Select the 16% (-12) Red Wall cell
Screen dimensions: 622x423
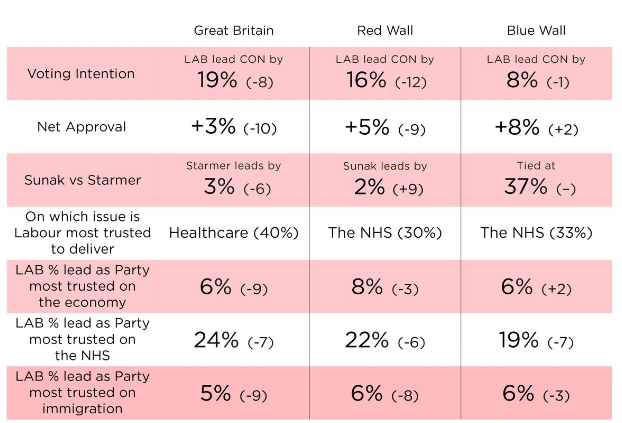[x=384, y=80]
